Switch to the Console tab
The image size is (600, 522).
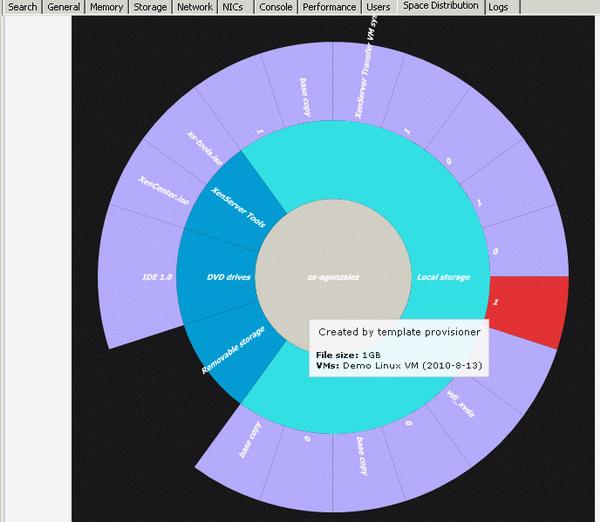(x=276, y=7)
